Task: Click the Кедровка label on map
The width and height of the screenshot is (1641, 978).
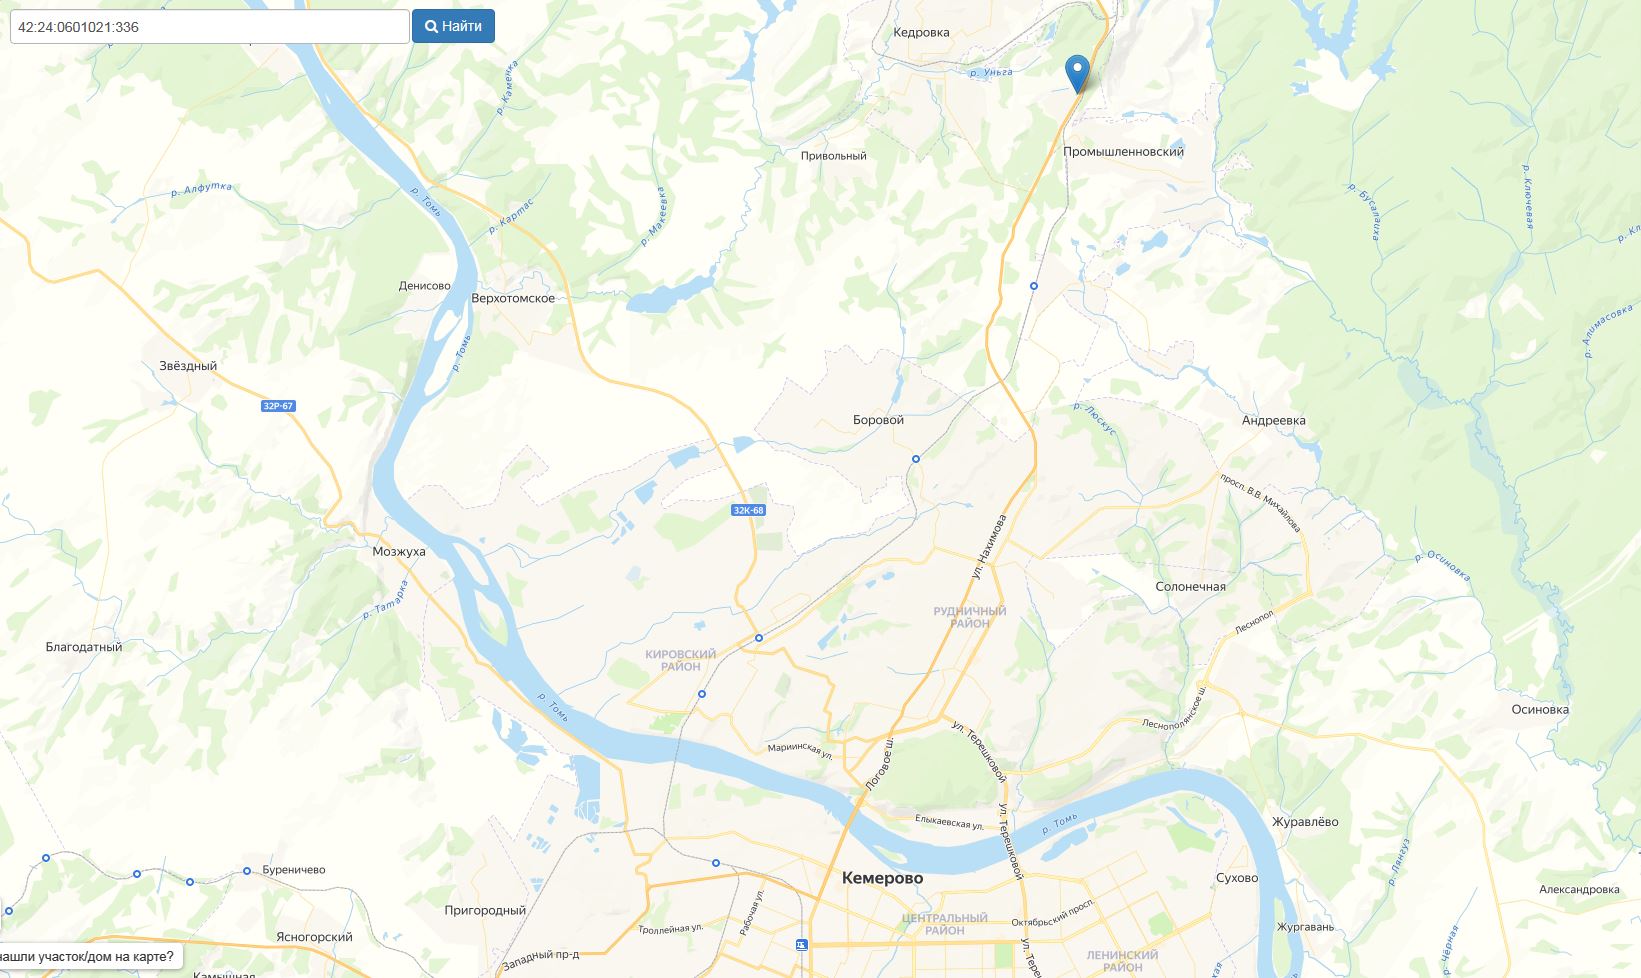Action: (921, 32)
